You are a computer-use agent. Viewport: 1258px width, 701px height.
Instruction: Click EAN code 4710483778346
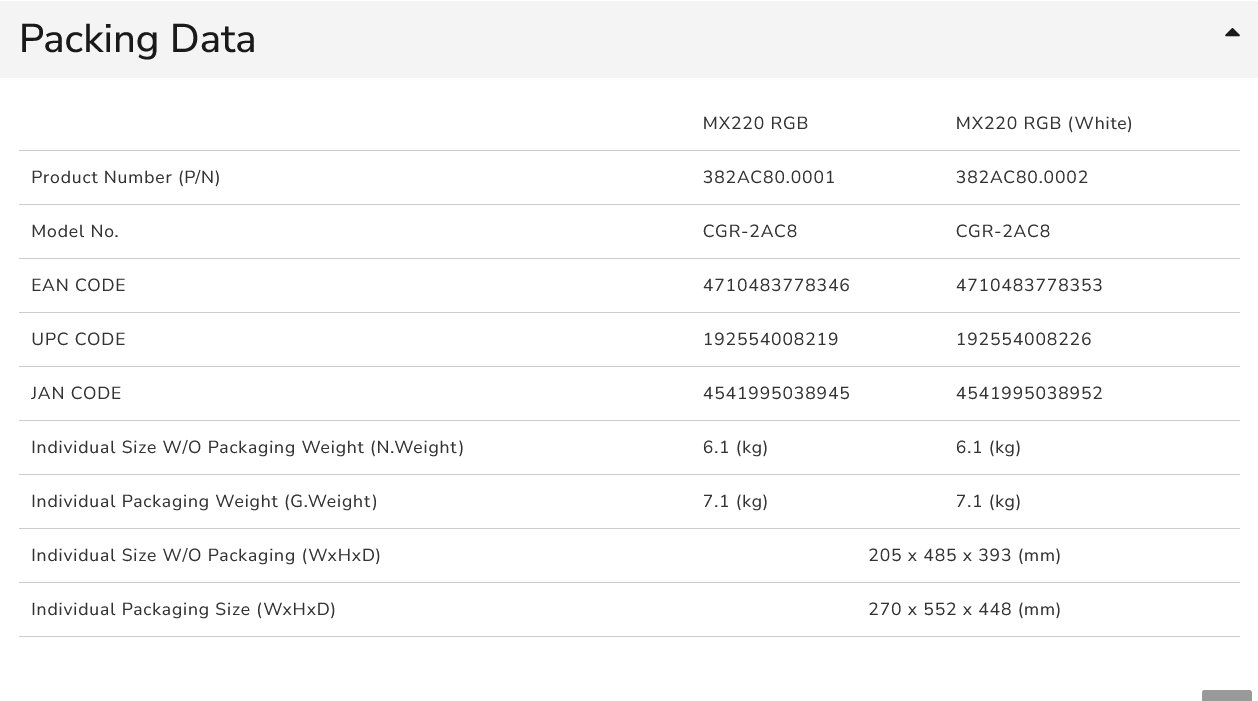776,286
